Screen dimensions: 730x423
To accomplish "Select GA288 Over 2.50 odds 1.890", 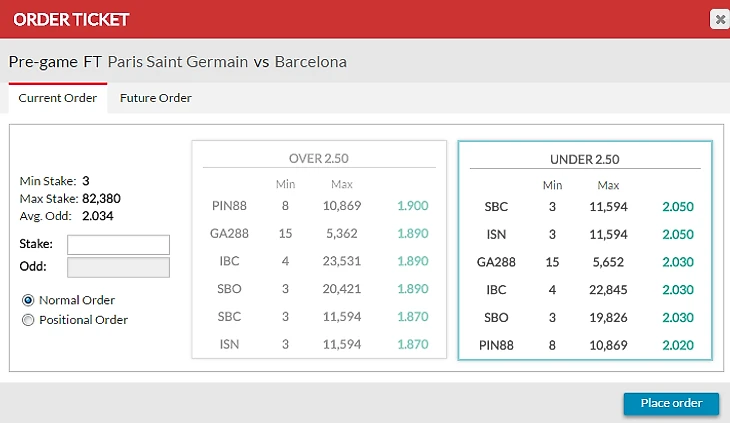I will pyautogui.click(x=413, y=234).
